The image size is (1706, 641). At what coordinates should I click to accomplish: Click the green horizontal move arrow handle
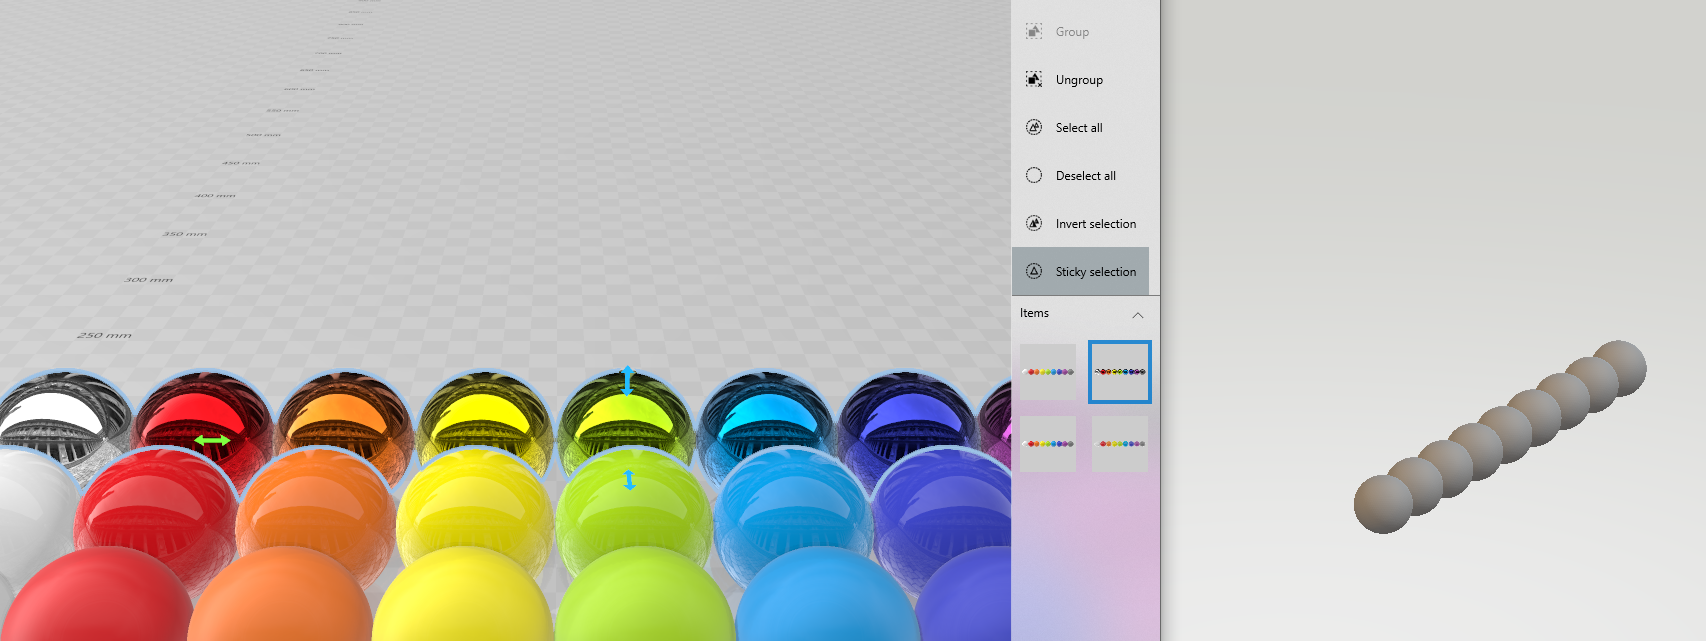click(212, 440)
